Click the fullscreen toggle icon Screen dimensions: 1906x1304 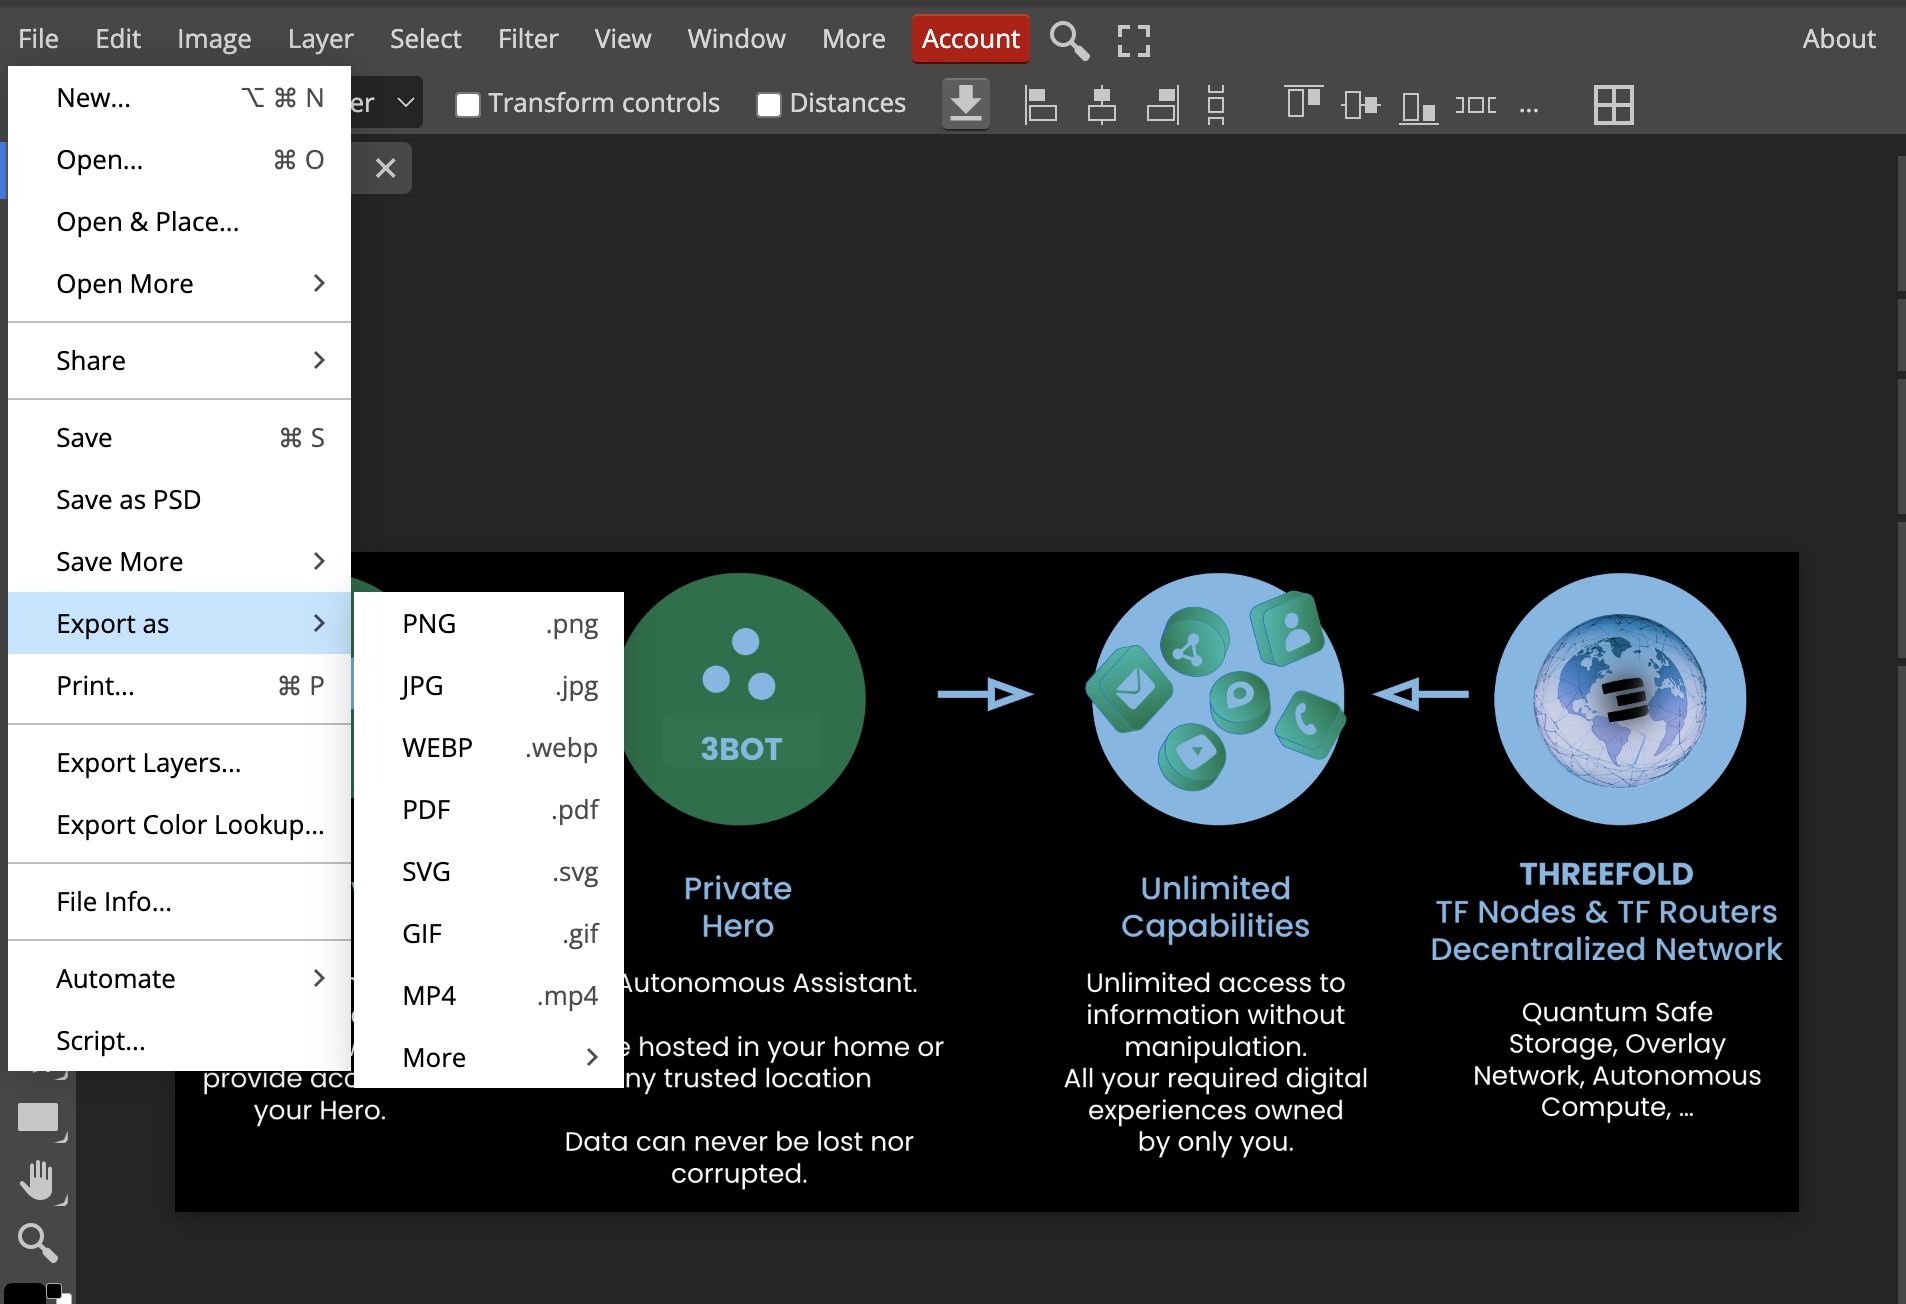click(x=1133, y=40)
